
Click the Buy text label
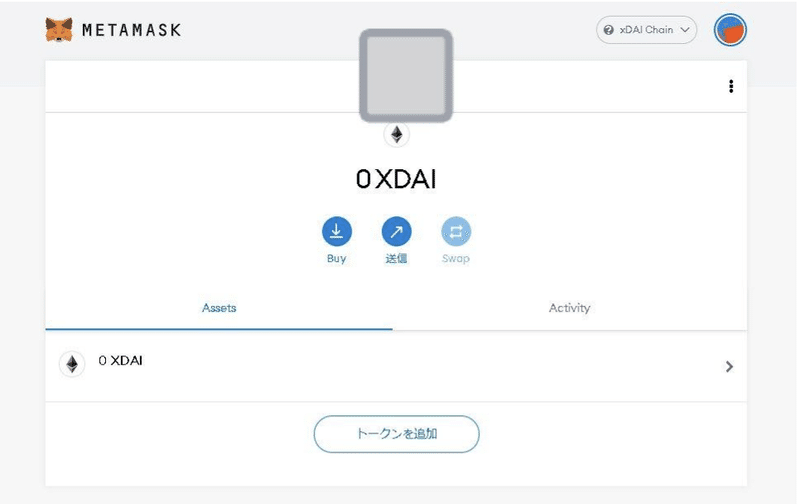pos(337,259)
